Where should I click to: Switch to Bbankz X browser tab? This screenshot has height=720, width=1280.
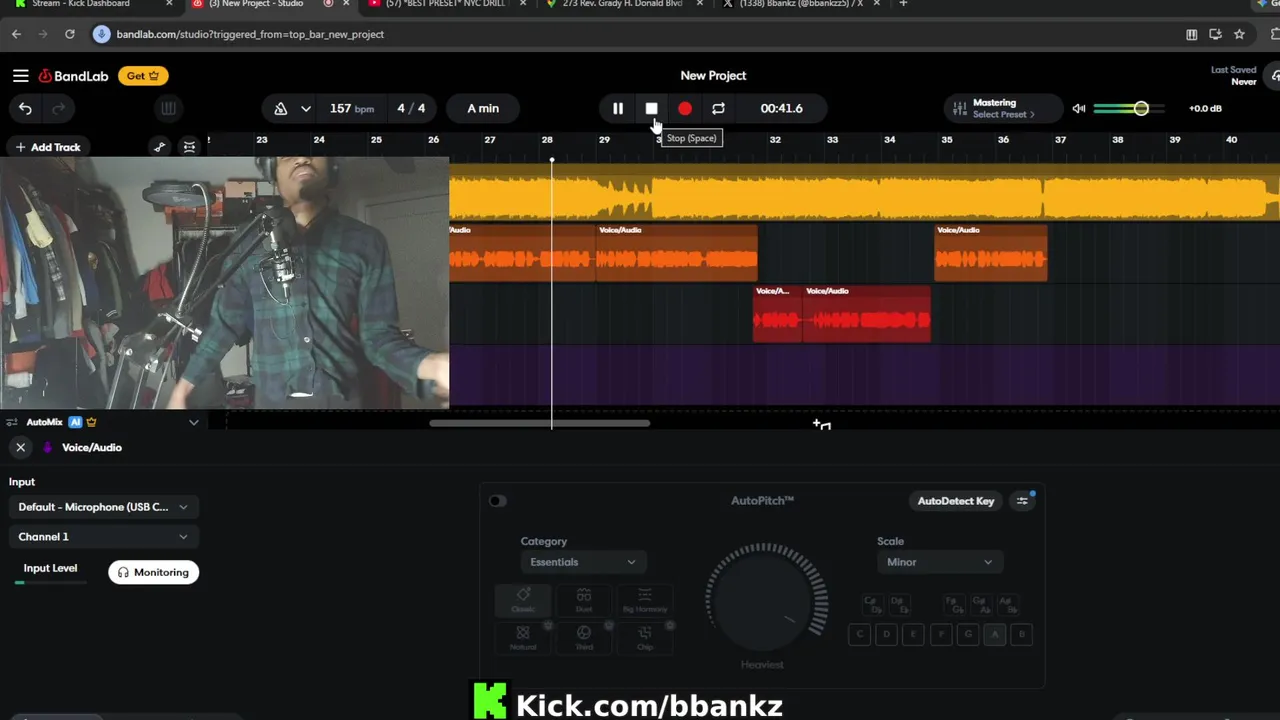click(800, 5)
